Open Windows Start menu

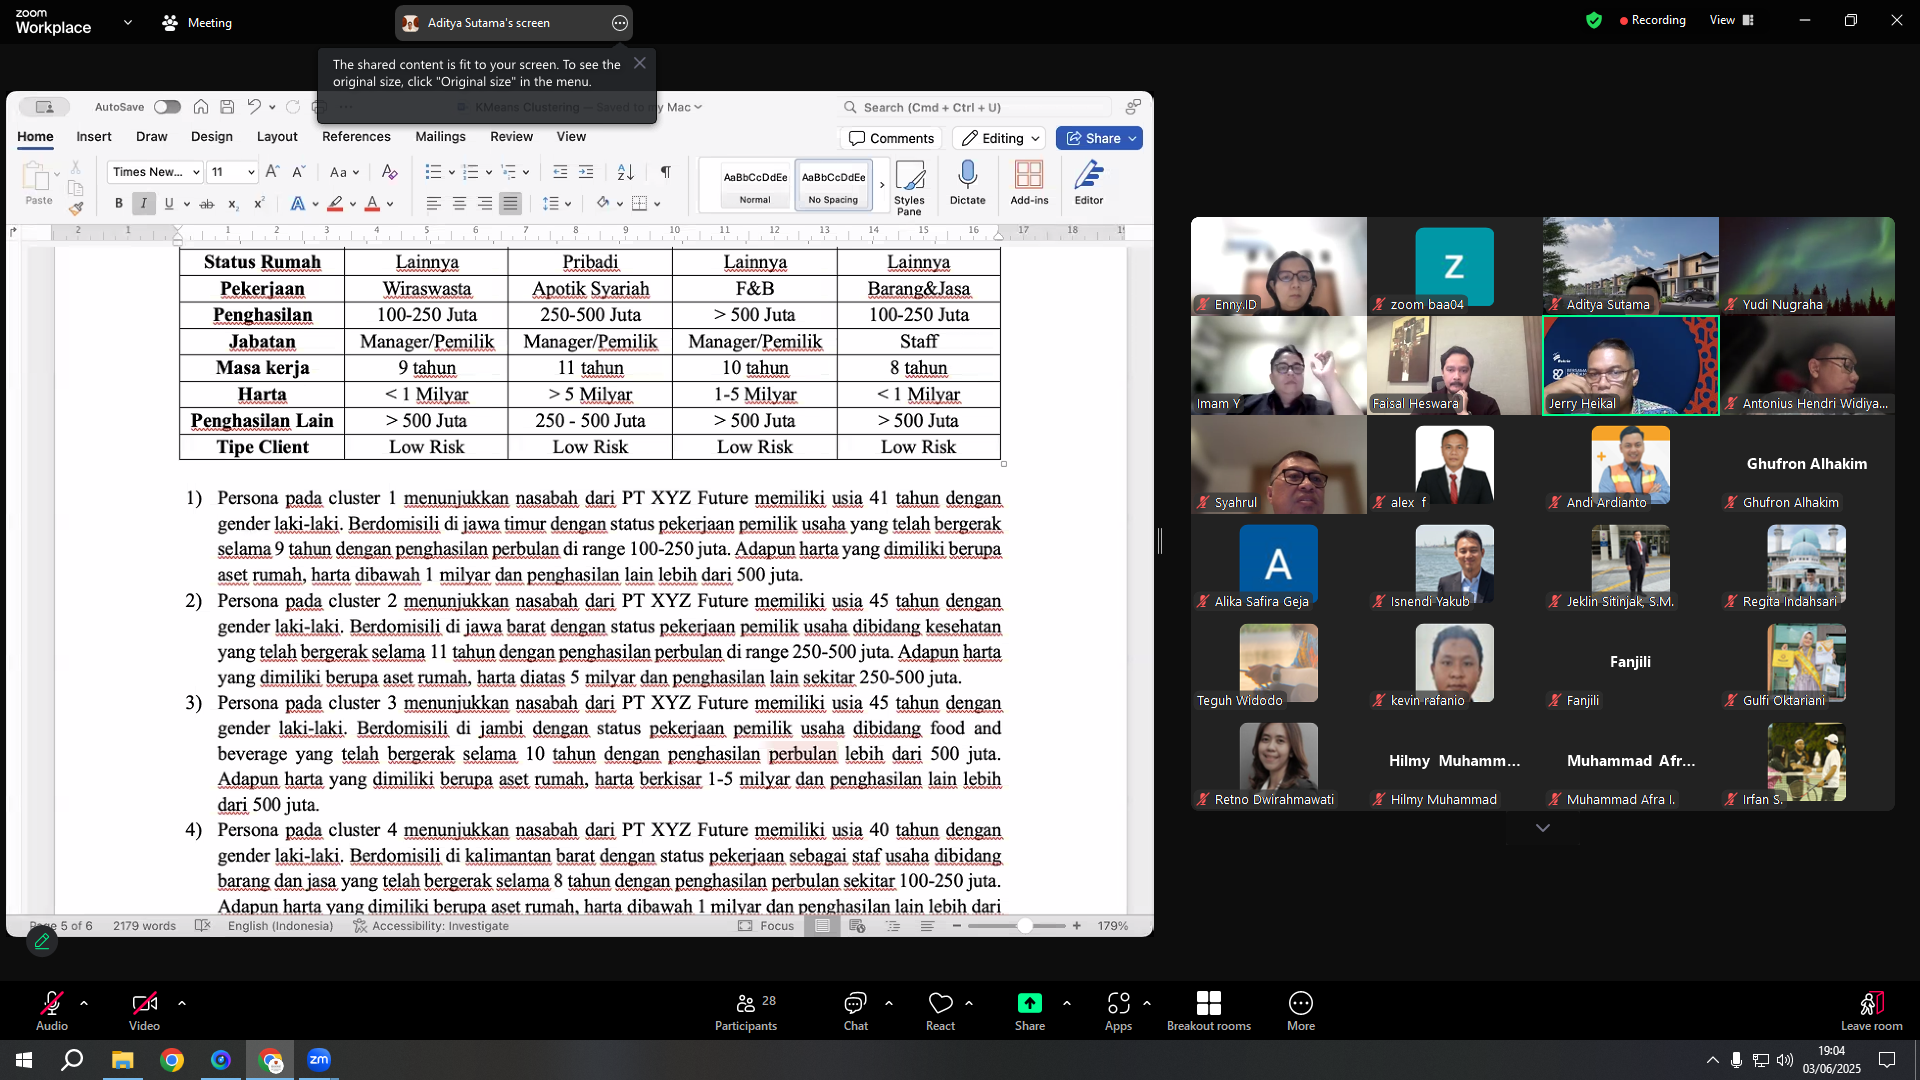tap(24, 1060)
